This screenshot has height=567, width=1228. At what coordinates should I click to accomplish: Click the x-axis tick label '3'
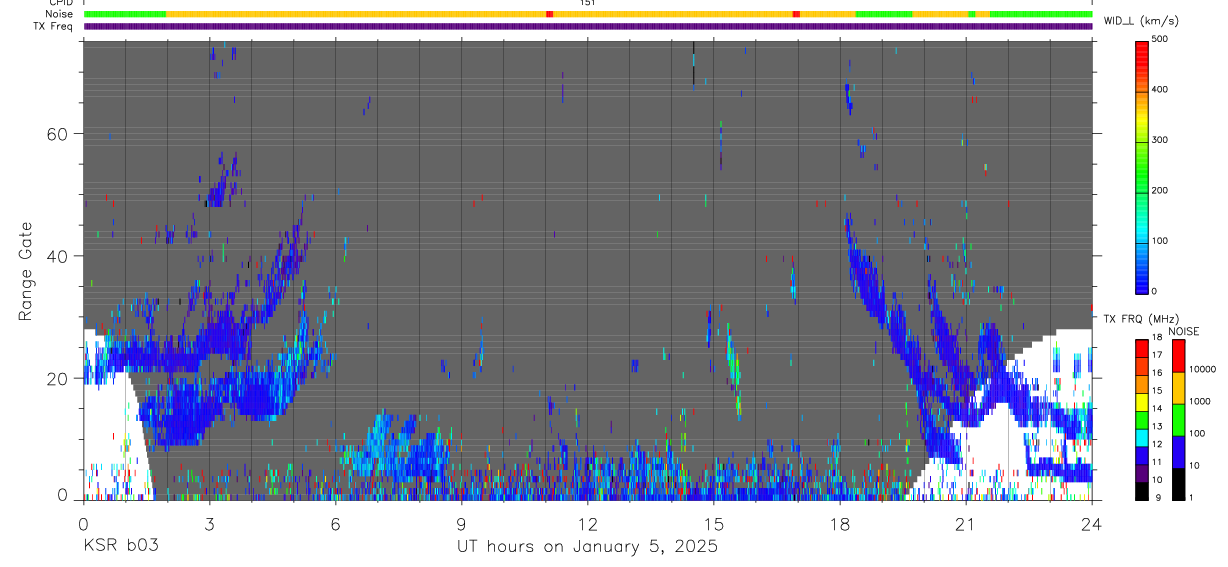[209, 523]
